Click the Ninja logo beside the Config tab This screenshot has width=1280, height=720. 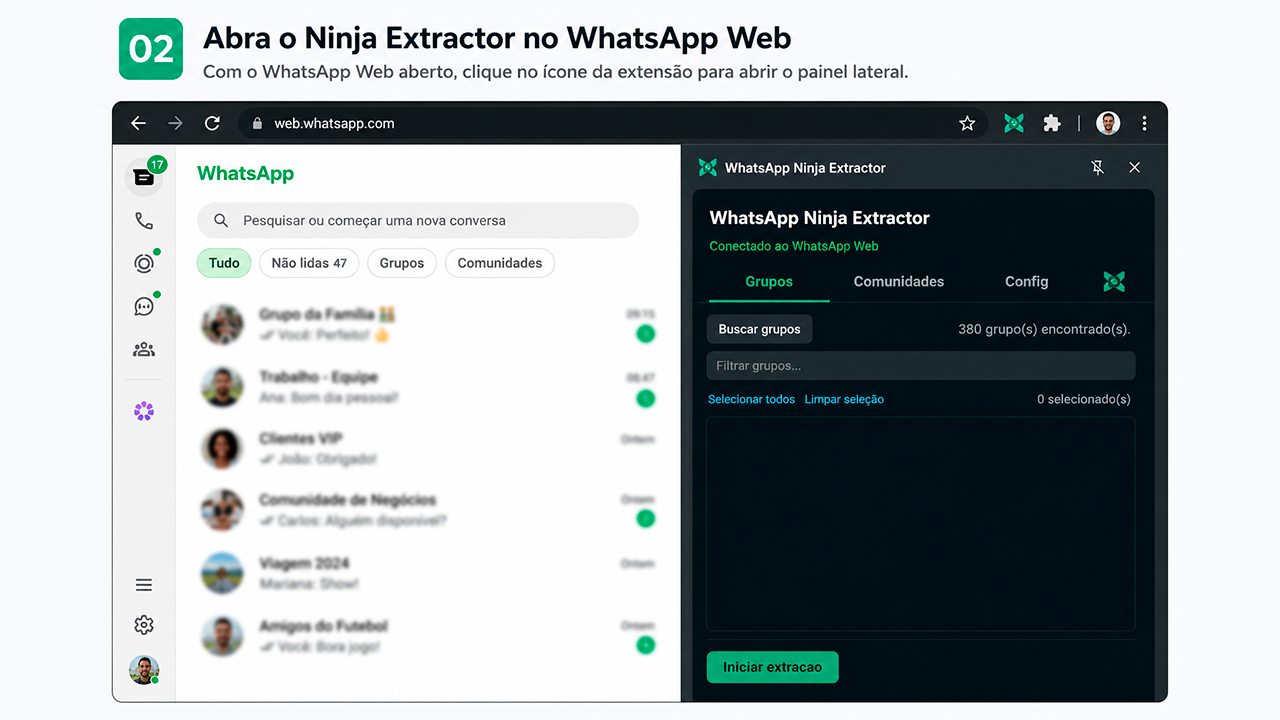click(x=1114, y=281)
